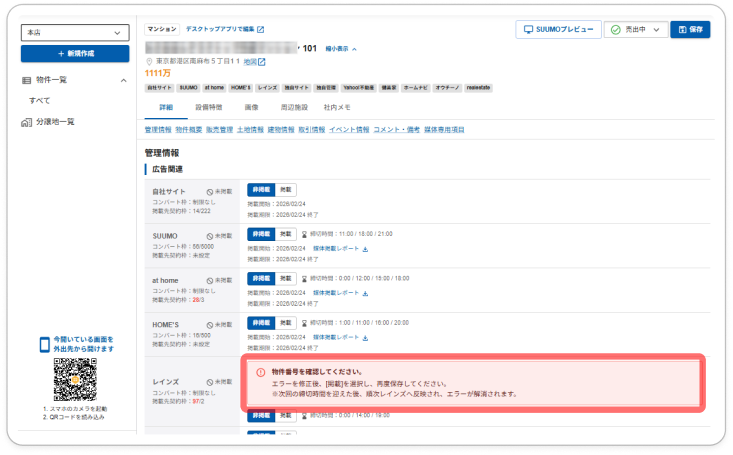
Task: Download the HOME'S 媒体掲載レポート via download icon
Action: click(x=366, y=338)
